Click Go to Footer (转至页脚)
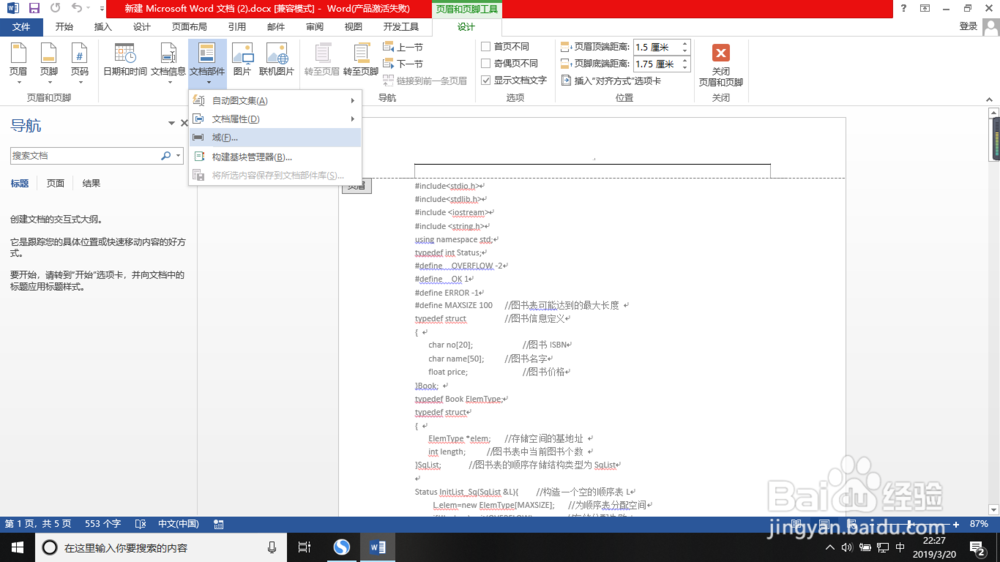 pyautogui.click(x=361, y=60)
